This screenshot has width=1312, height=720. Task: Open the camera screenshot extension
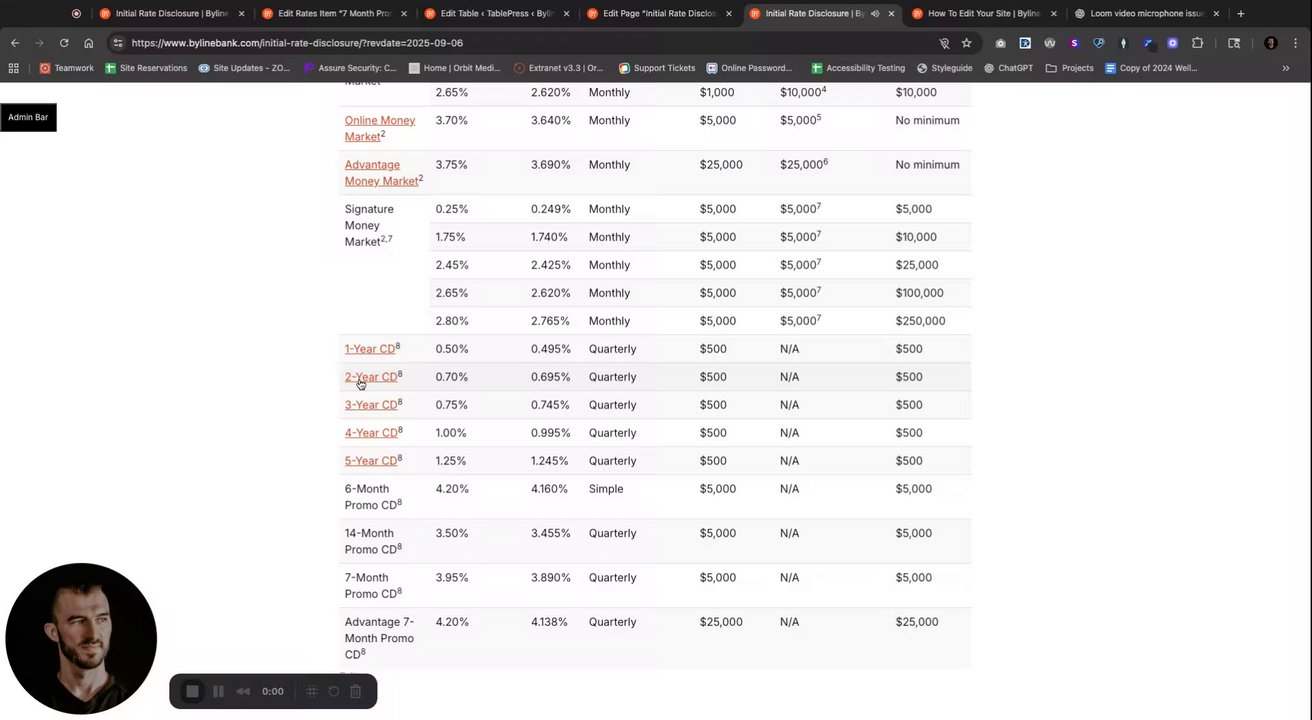[x=1000, y=43]
